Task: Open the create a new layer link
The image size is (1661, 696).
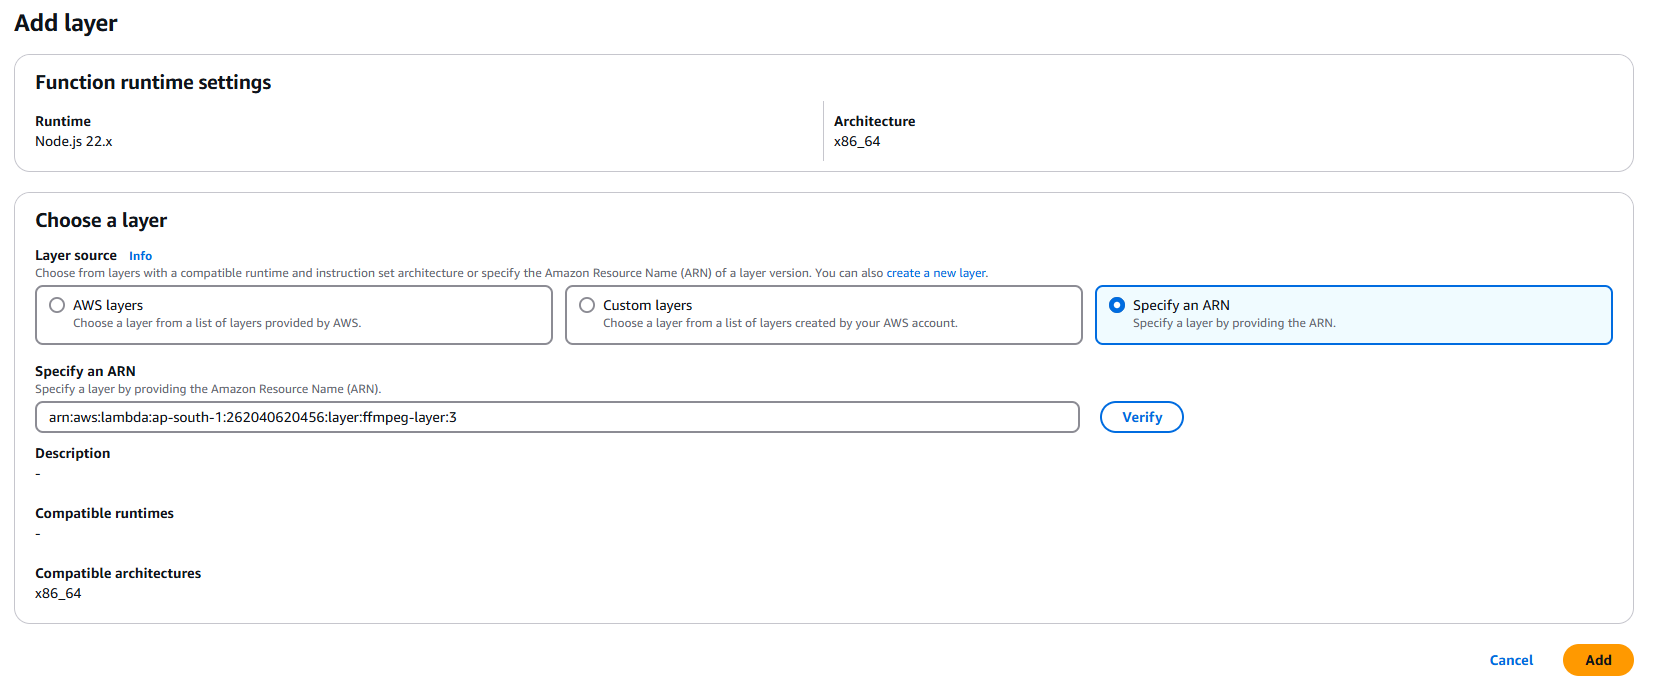Action: (x=936, y=273)
